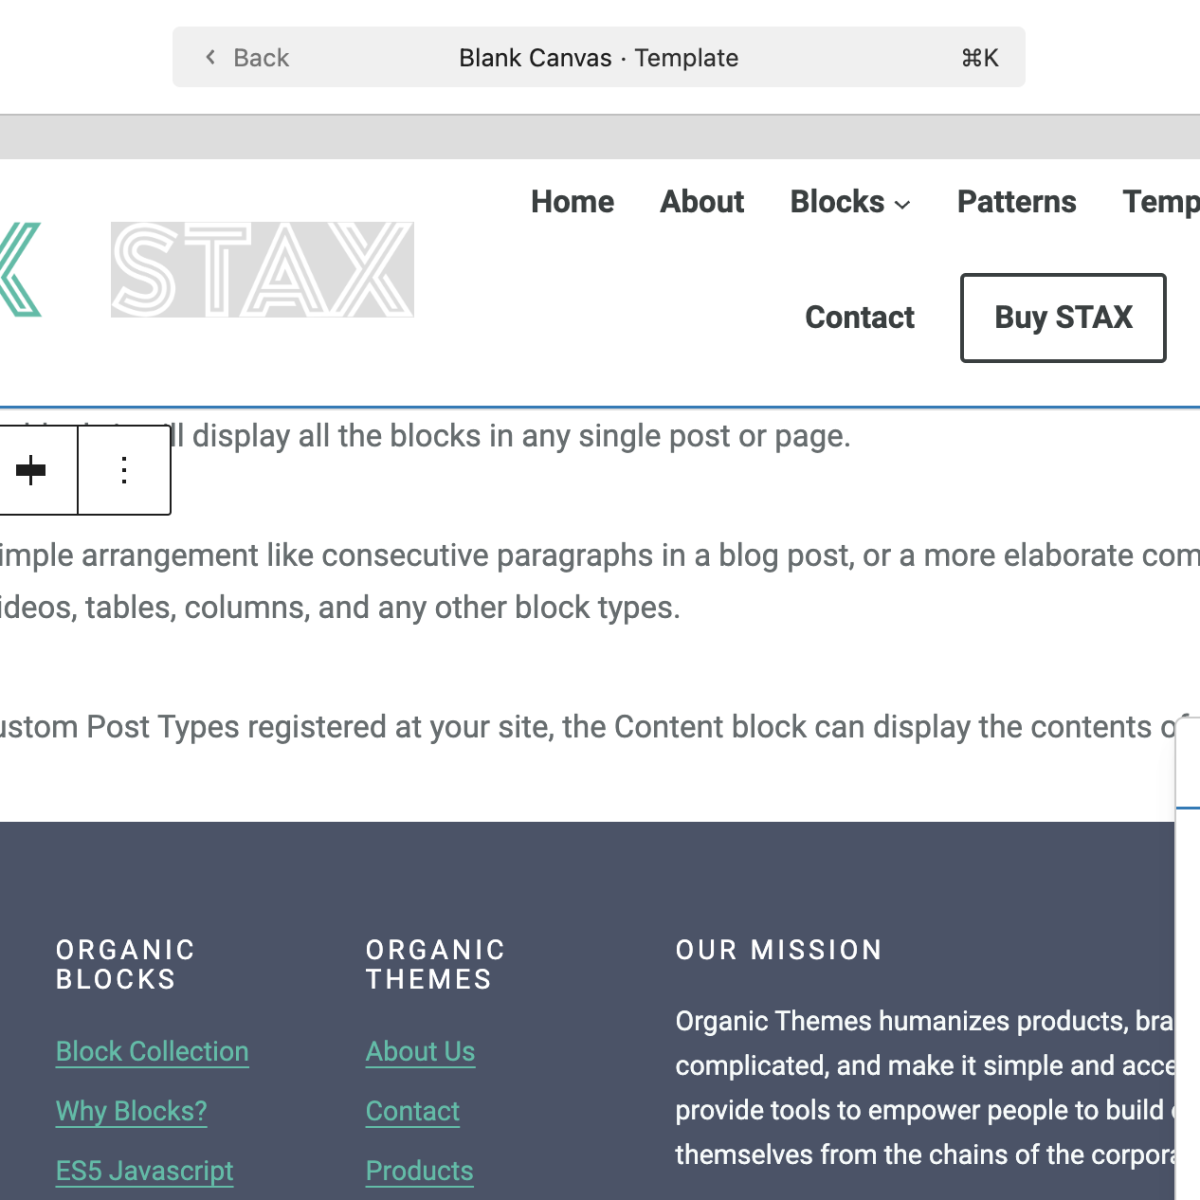Open the Blank Canvas Template title bar
Image resolution: width=1200 pixels, height=1200 pixels.
598,57
